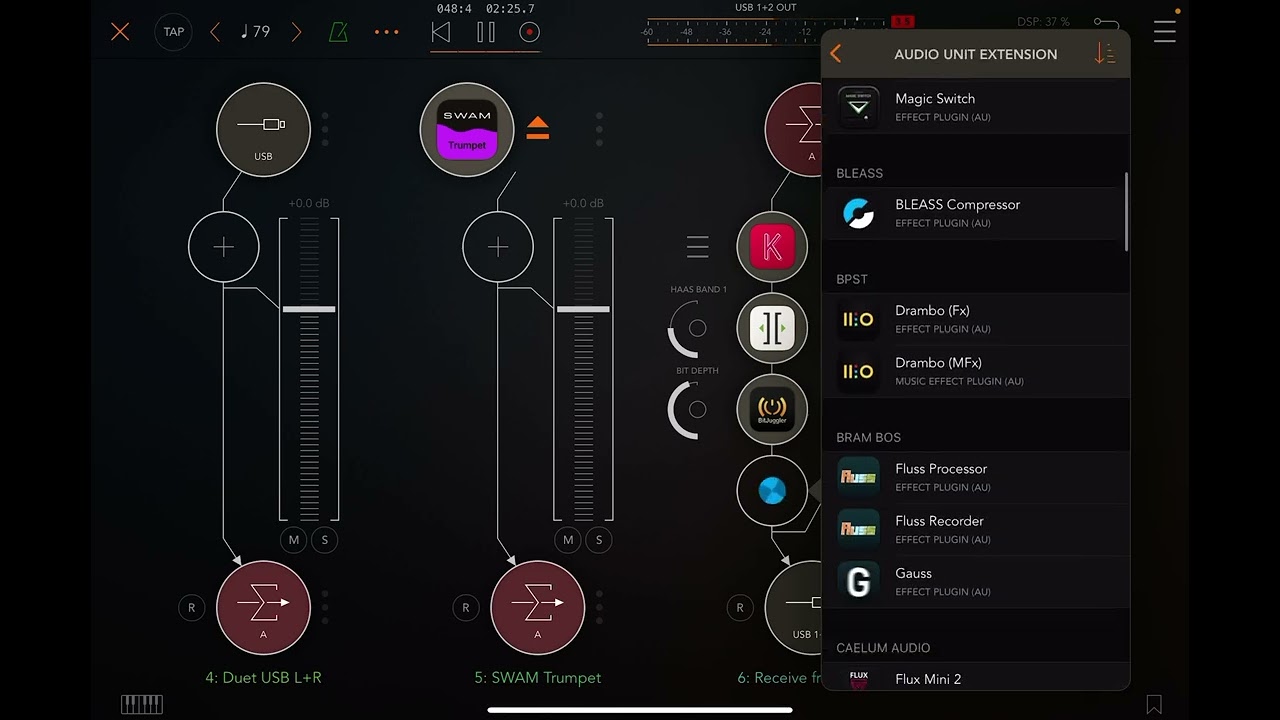Screen dimensions: 1280x720
Task: Choose the Gauss effect plugin
Action: (x=976, y=581)
